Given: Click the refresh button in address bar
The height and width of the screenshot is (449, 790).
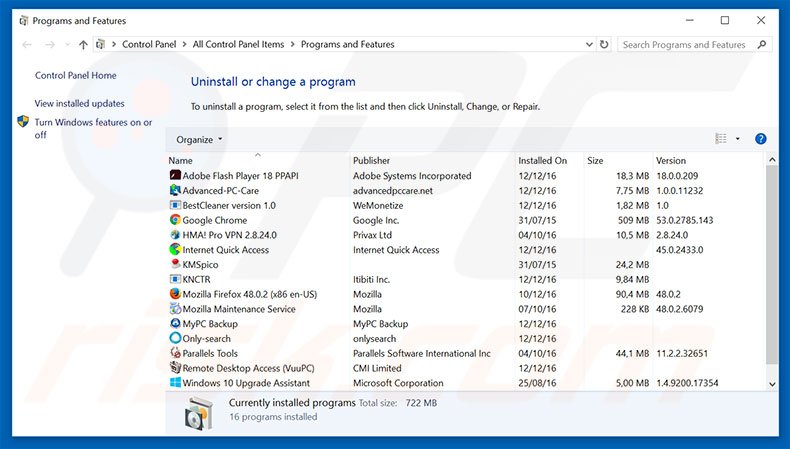Looking at the screenshot, I should pyautogui.click(x=604, y=44).
